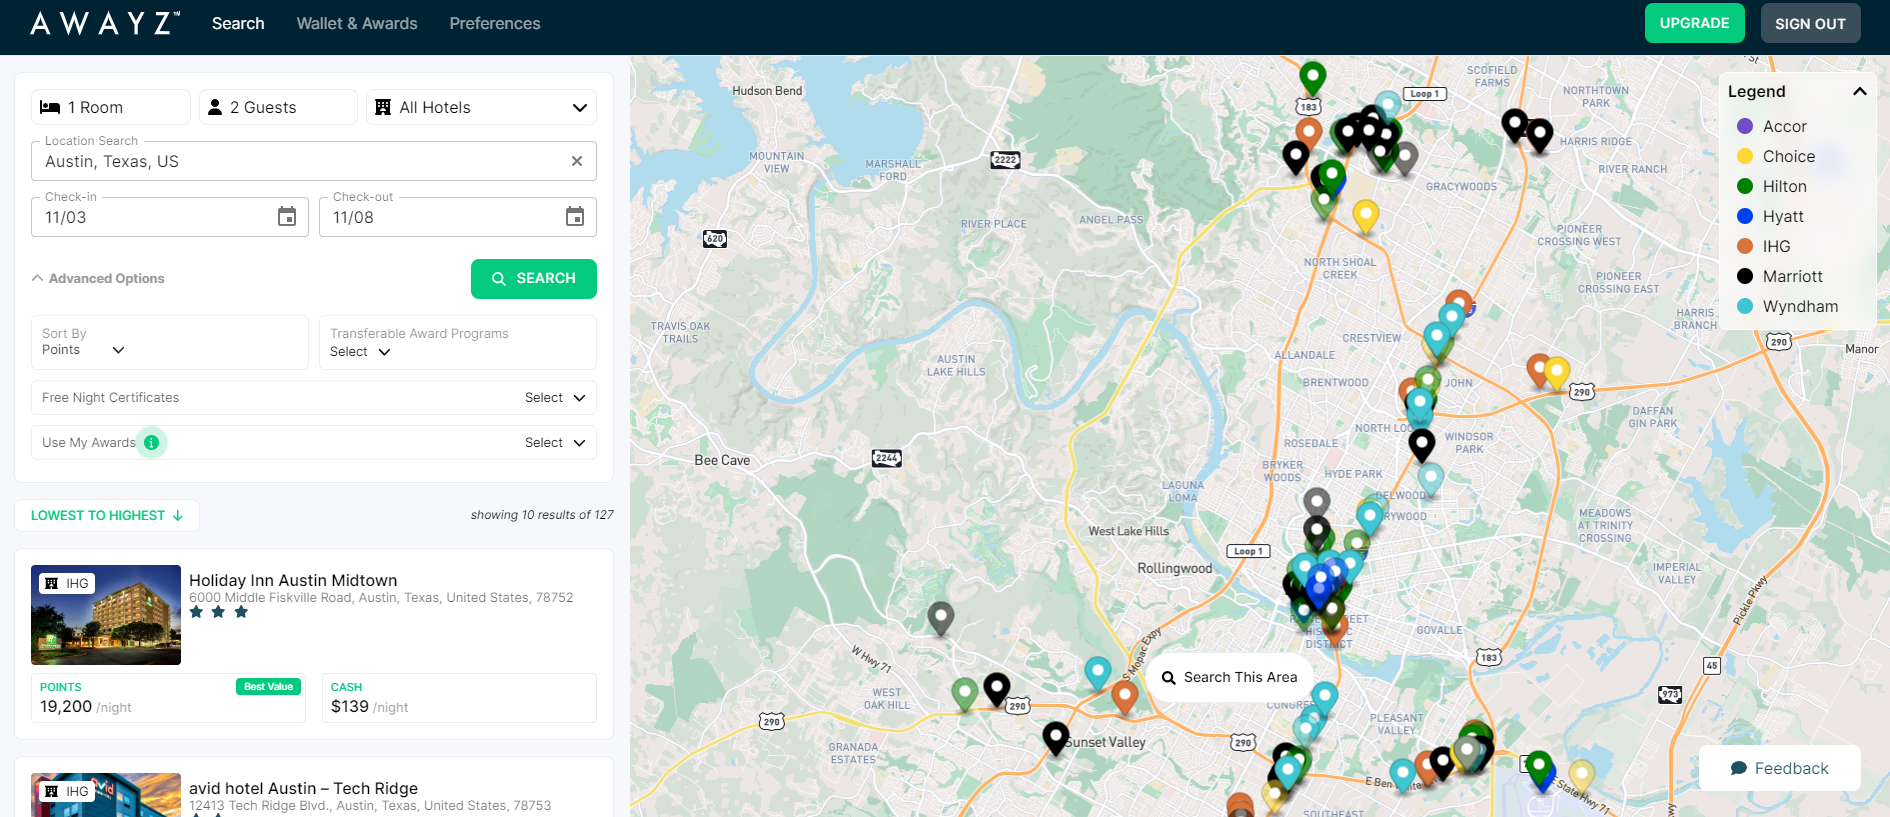Open the All Hotels dropdown

tap(481, 107)
